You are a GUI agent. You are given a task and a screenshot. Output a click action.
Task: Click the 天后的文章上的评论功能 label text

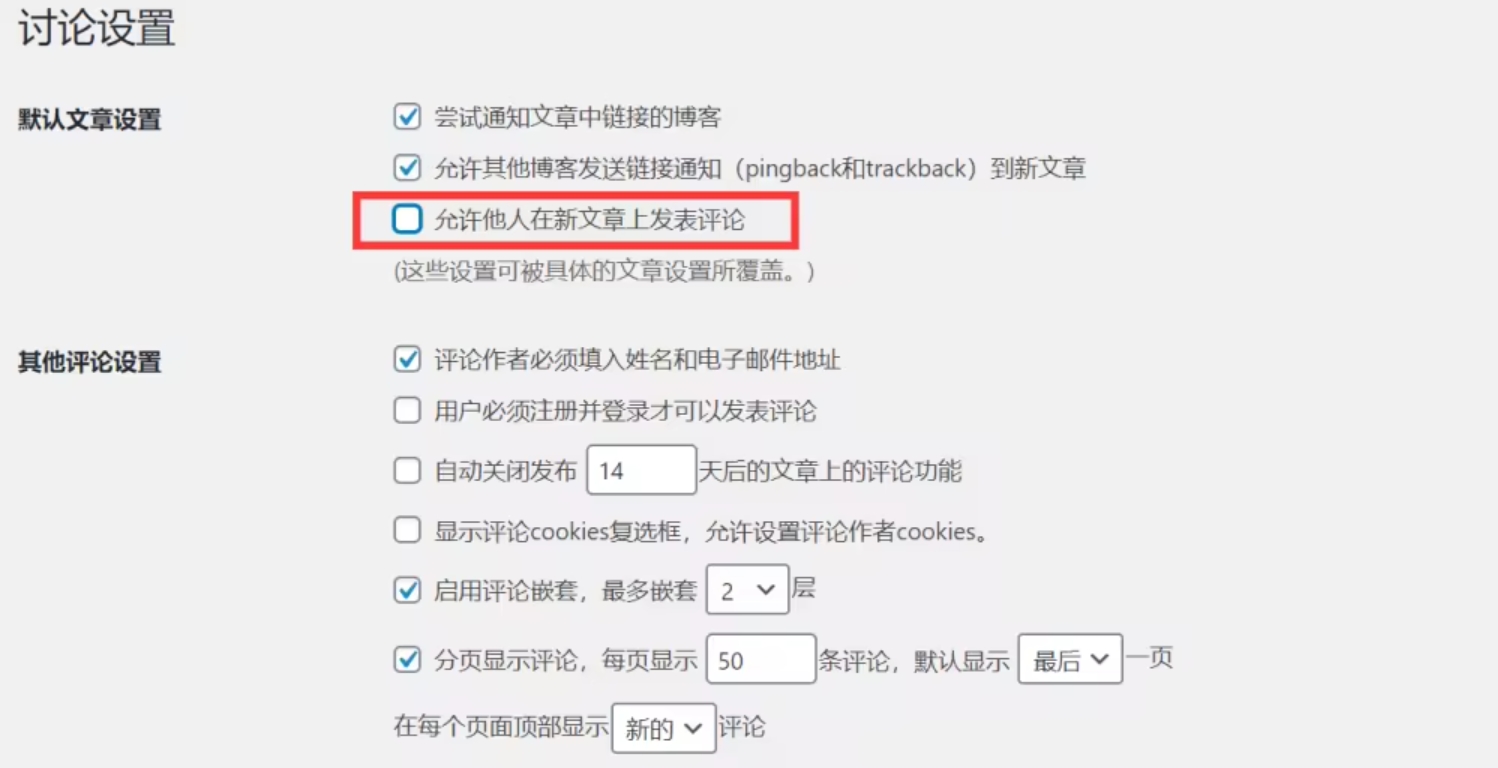830,471
